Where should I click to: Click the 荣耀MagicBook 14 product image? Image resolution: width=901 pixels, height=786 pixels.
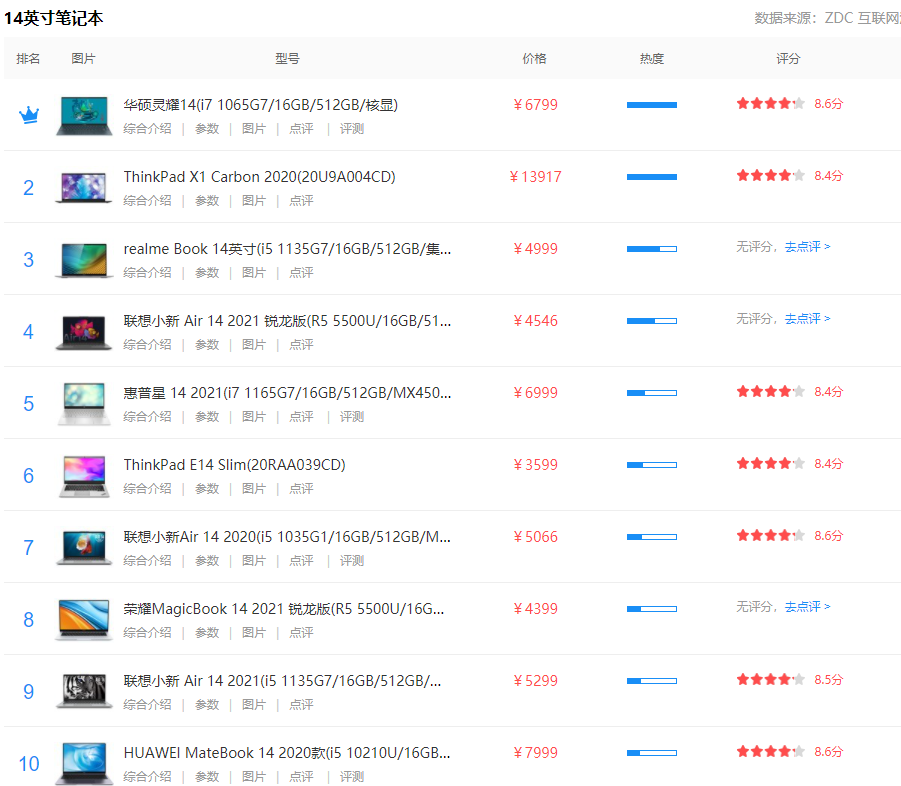click(x=83, y=617)
